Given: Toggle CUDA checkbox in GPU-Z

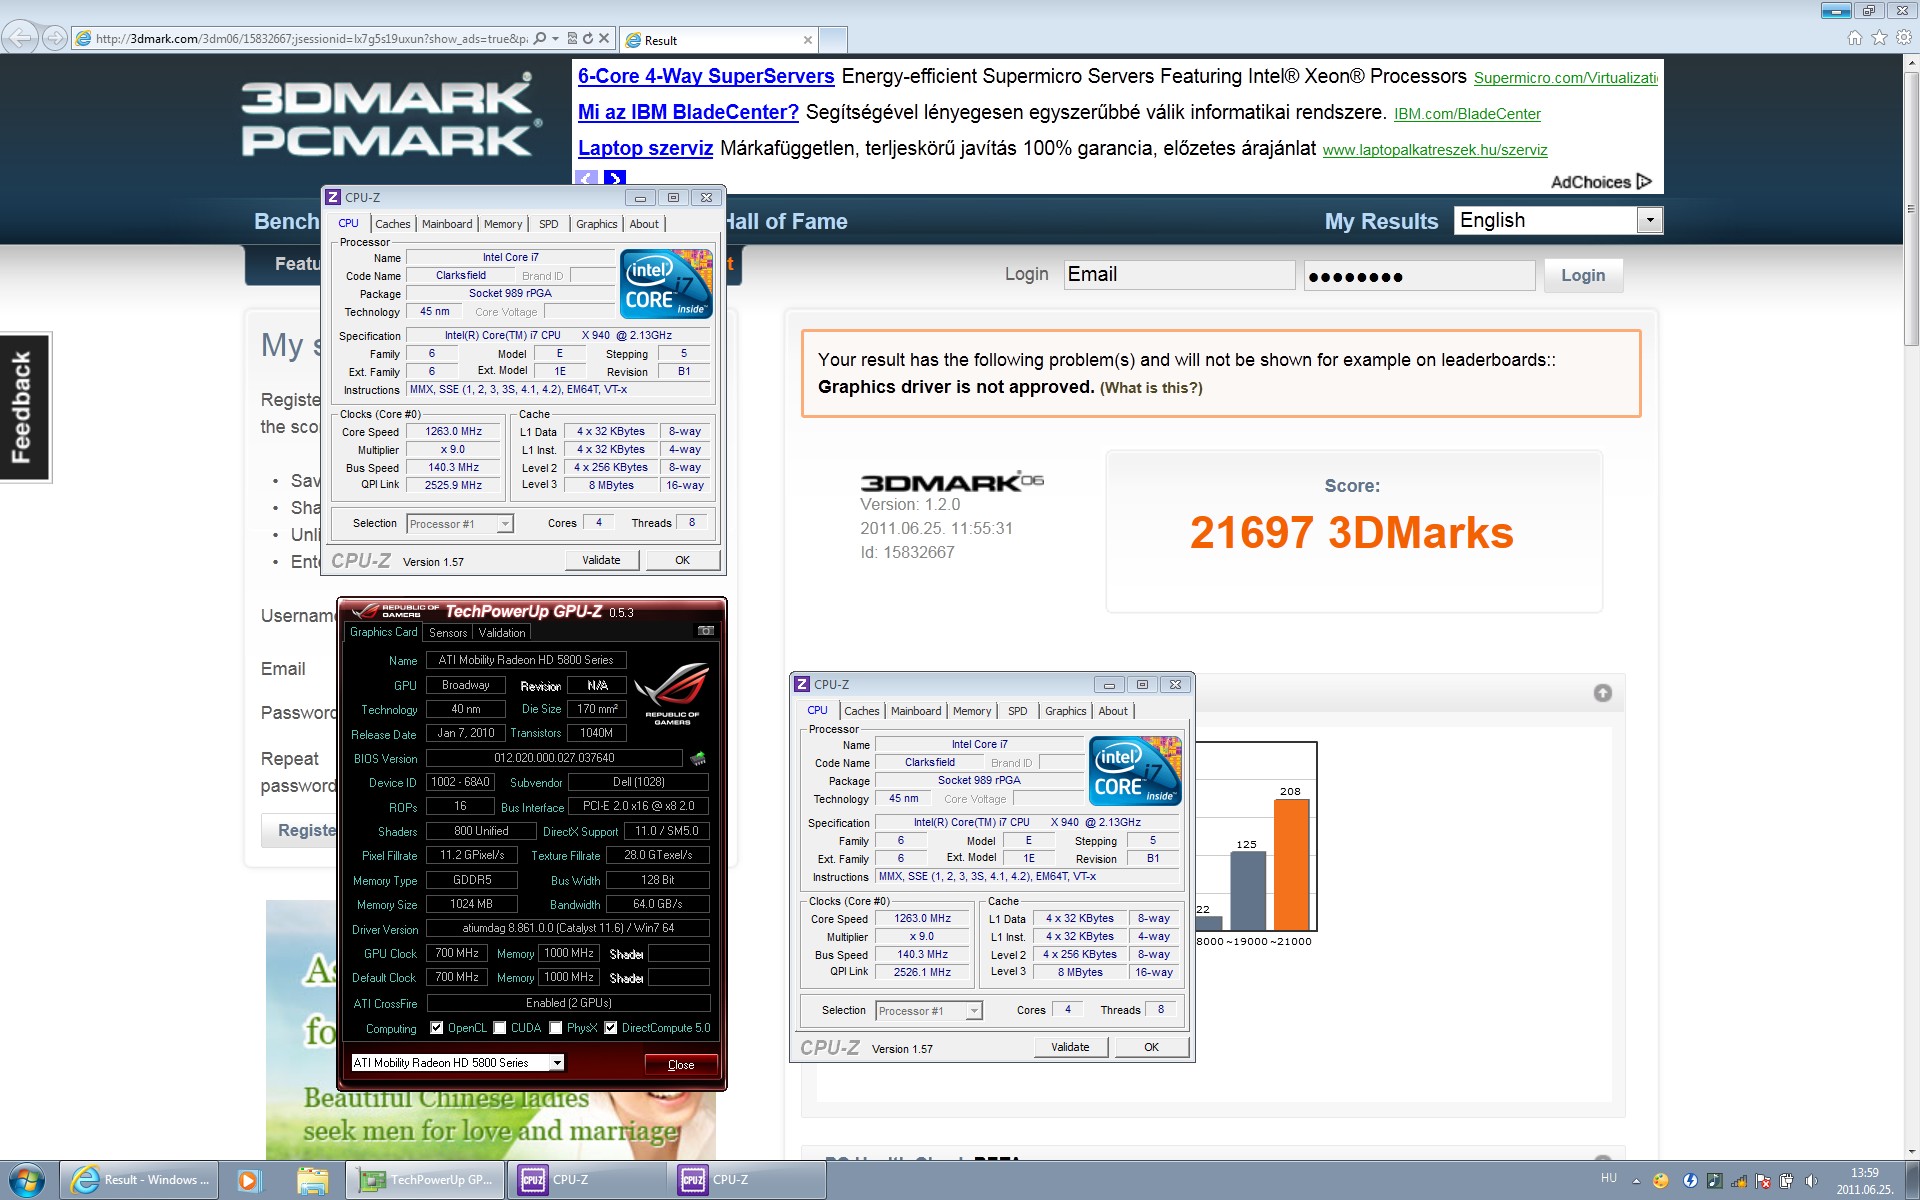Looking at the screenshot, I should [x=499, y=1028].
